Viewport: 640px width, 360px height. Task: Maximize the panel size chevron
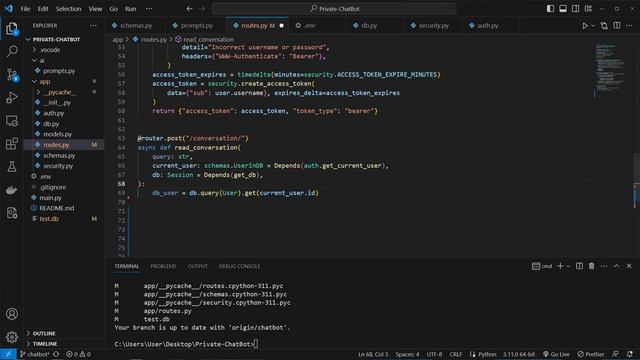point(617,266)
